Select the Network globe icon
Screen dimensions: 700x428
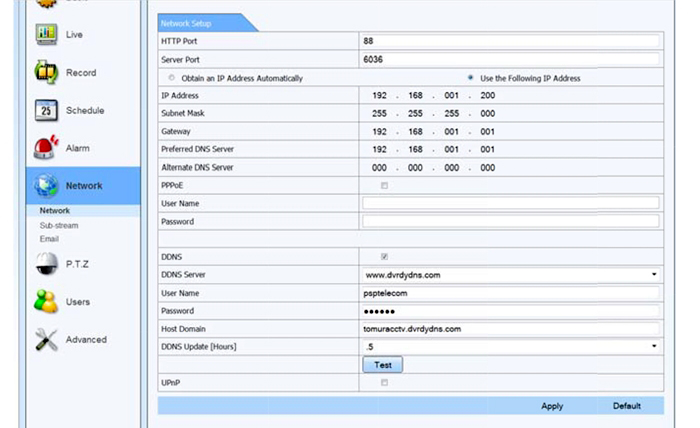[x=46, y=185]
